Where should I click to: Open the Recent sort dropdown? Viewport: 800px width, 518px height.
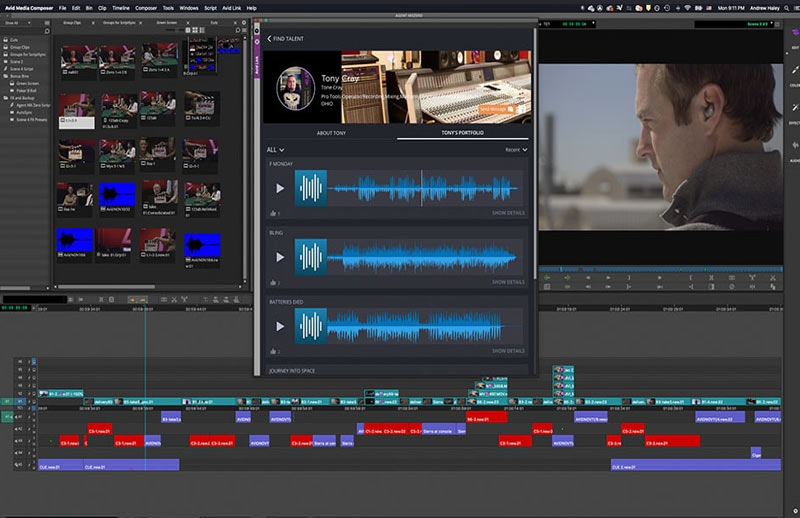tap(516, 150)
